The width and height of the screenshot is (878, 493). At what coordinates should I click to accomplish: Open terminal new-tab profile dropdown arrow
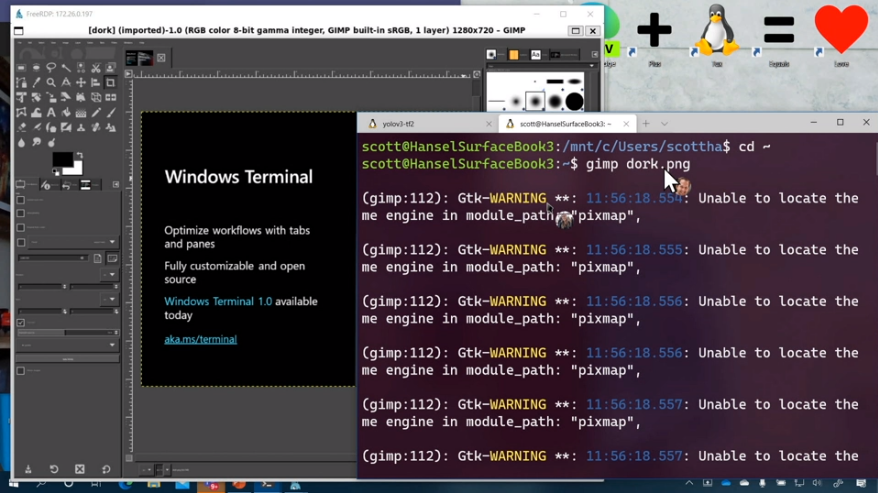664,124
